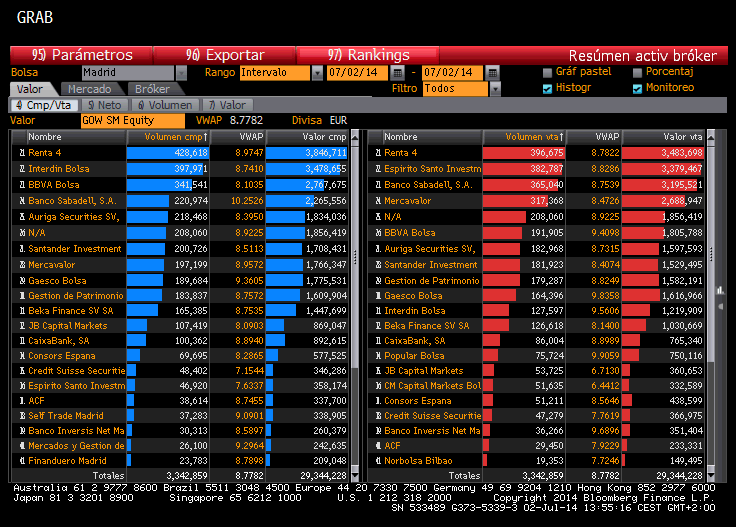736x527 pixels.
Task: Click Finanduero Madrid in the buy table
Action: [x=67, y=461]
